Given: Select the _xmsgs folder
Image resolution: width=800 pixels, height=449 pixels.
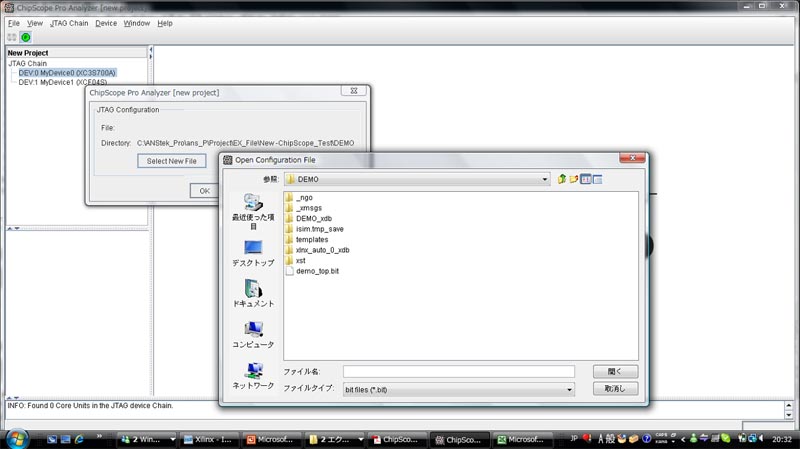Looking at the screenshot, I should [304, 208].
